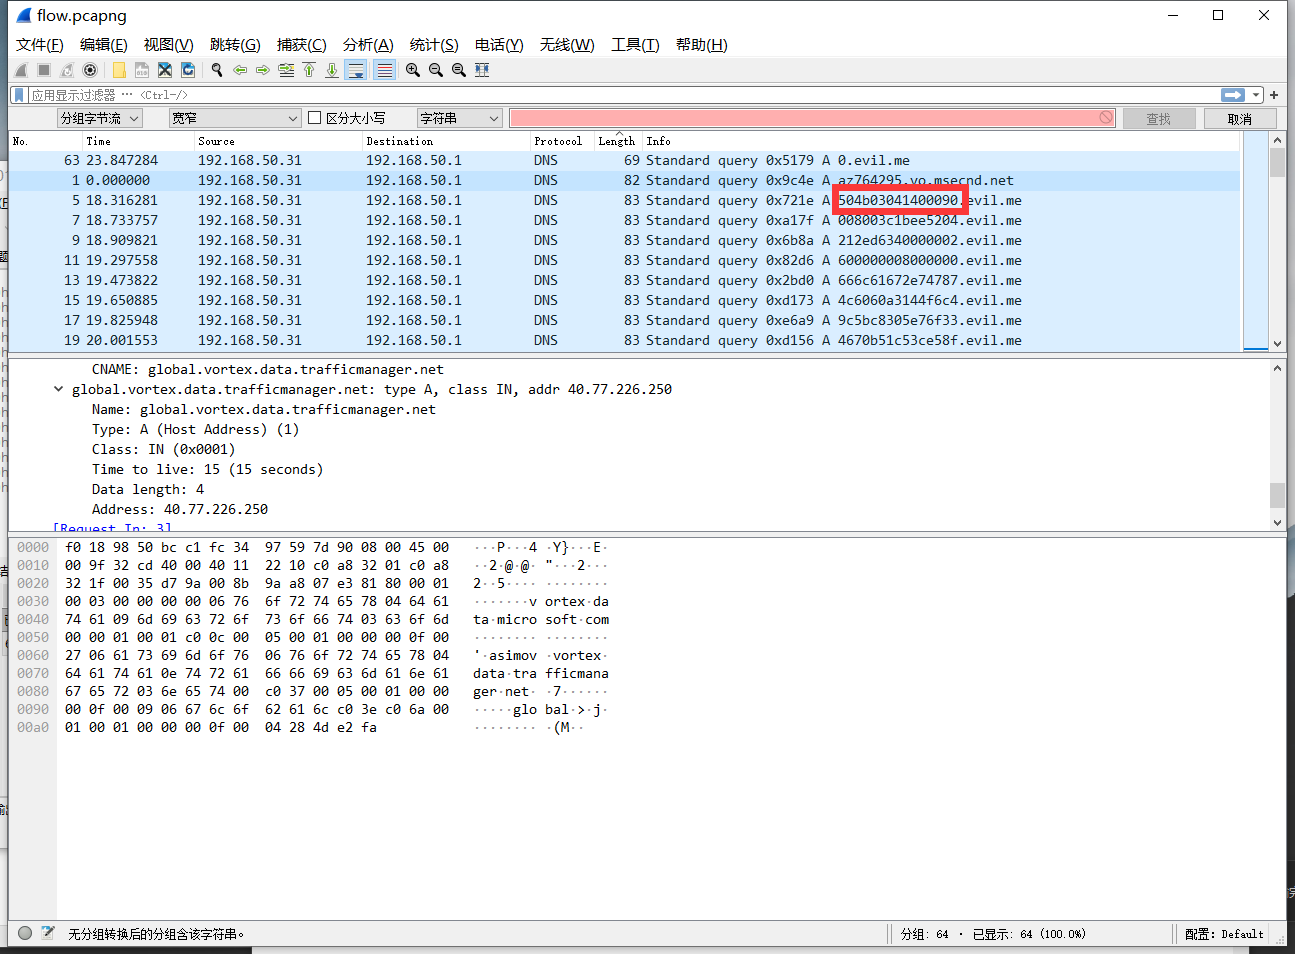This screenshot has width=1295, height=954.
Task: Collapse the global.vortex.data.trafficmanager.net record tree
Action: pyautogui.click(x=58, y=390)
